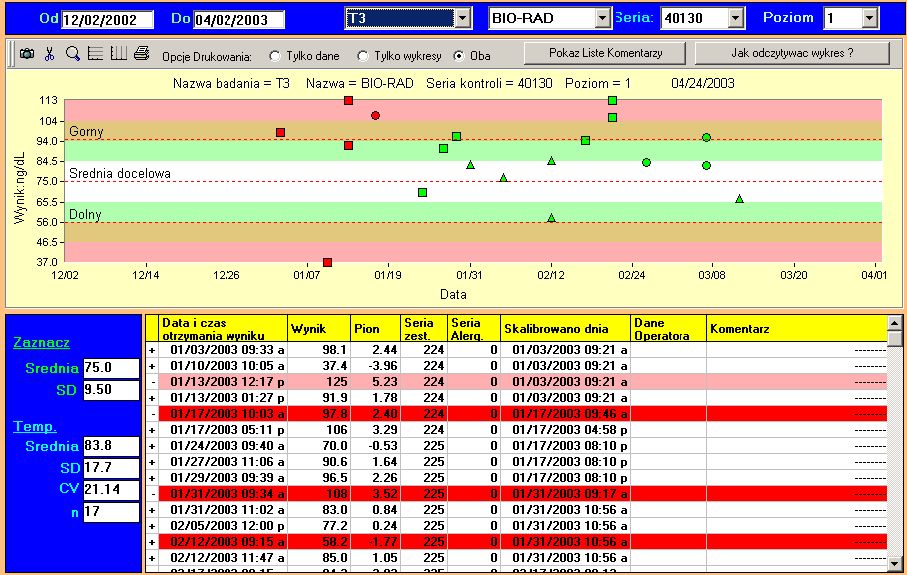
Task: Click the 'Komentarz' column header
Action: (x=796, y=328)
